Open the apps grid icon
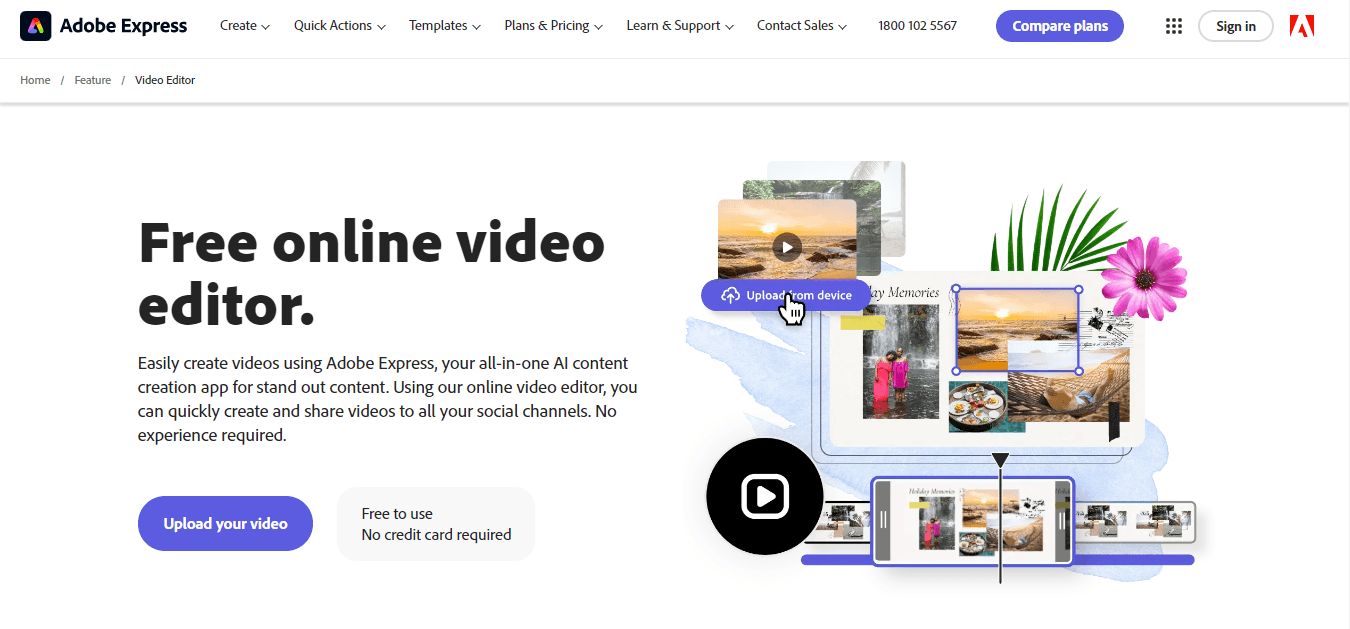 [1174, 26]
